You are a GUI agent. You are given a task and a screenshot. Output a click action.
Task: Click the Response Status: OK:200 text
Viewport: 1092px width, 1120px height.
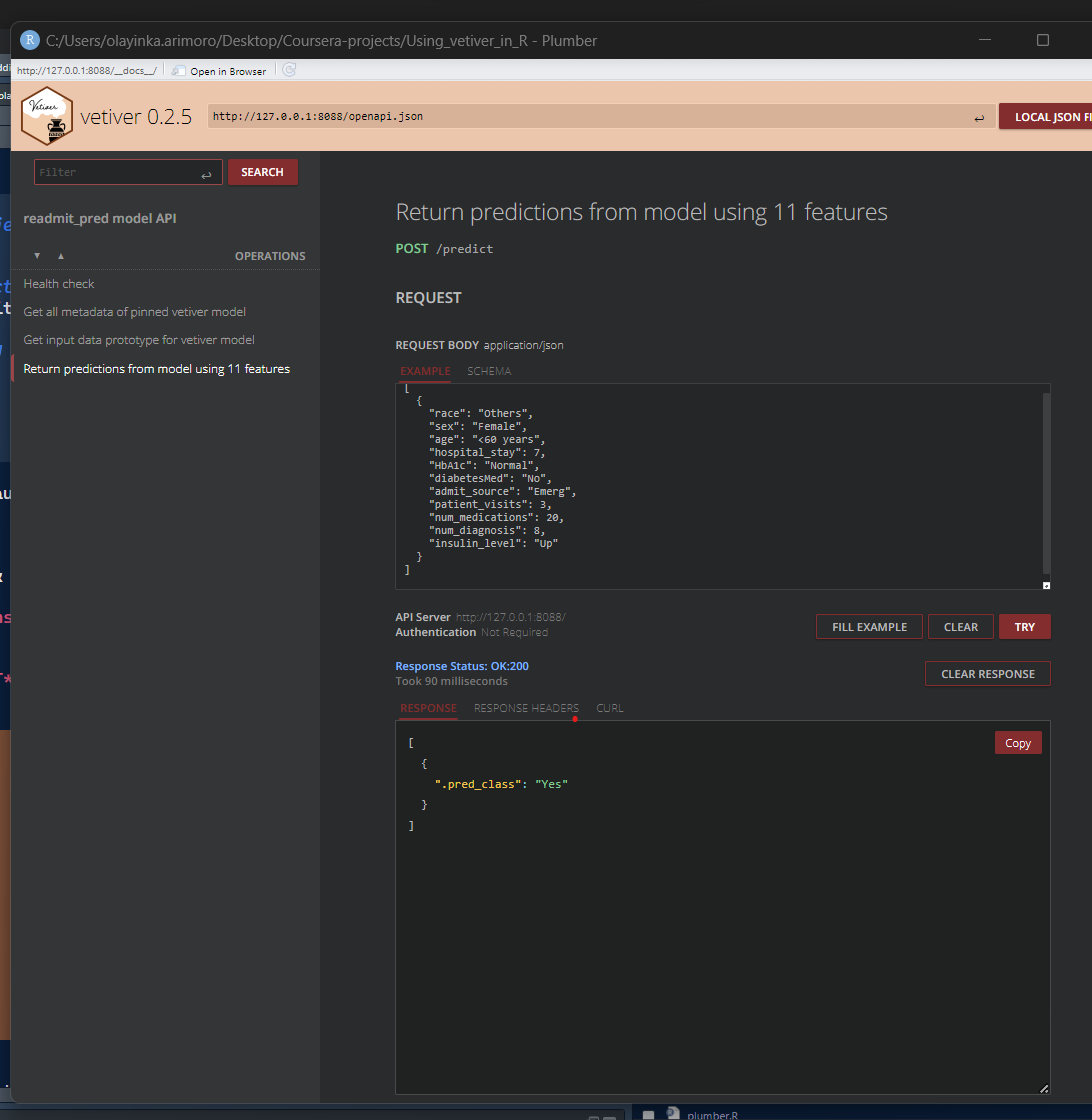[x=462, y=666]
